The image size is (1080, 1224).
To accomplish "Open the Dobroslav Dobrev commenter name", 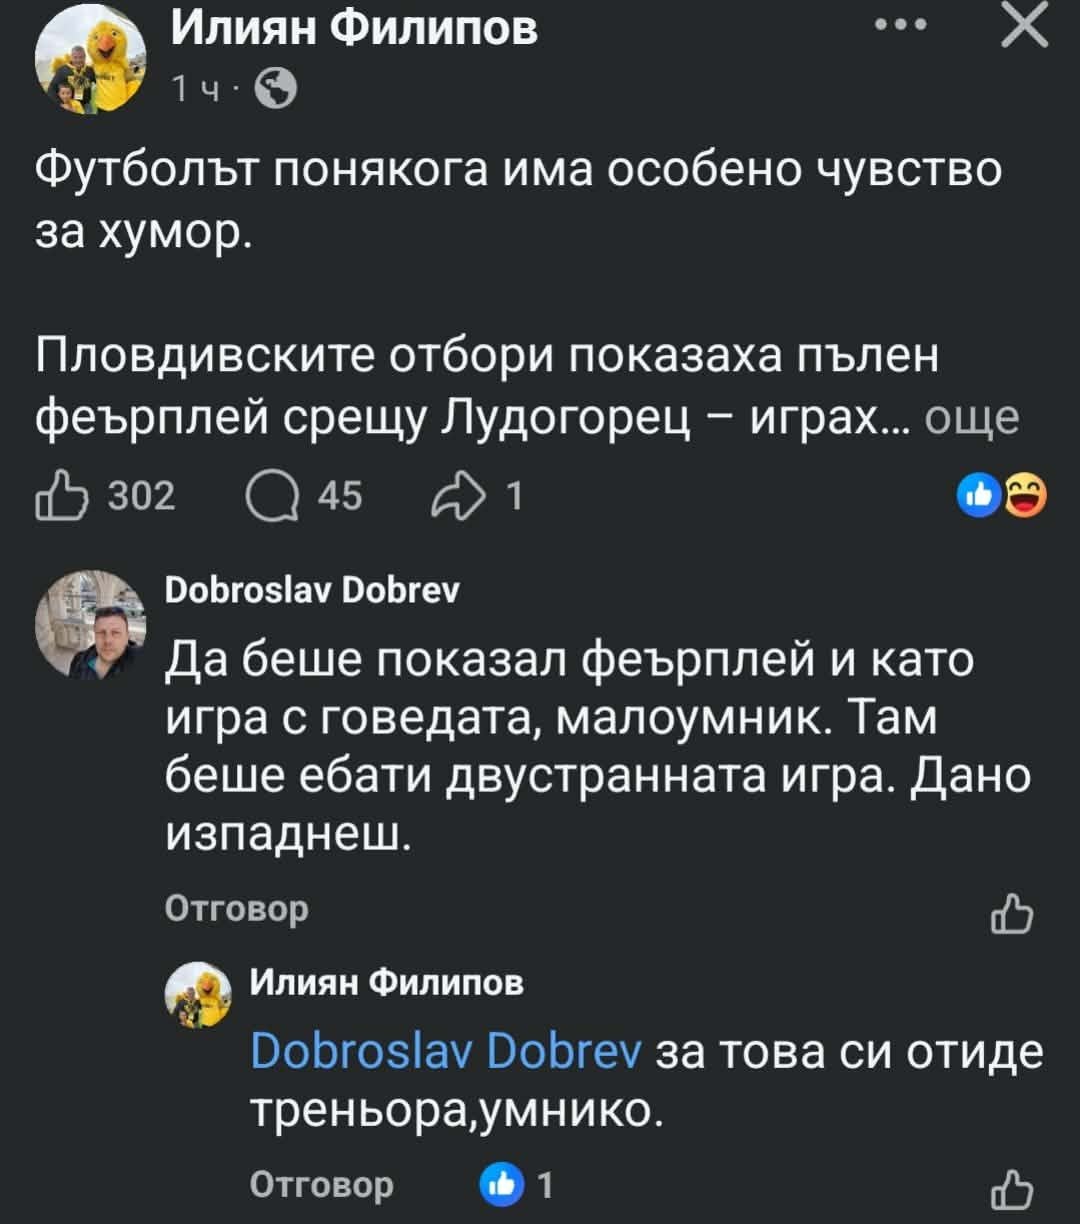I will pos(311,590).
